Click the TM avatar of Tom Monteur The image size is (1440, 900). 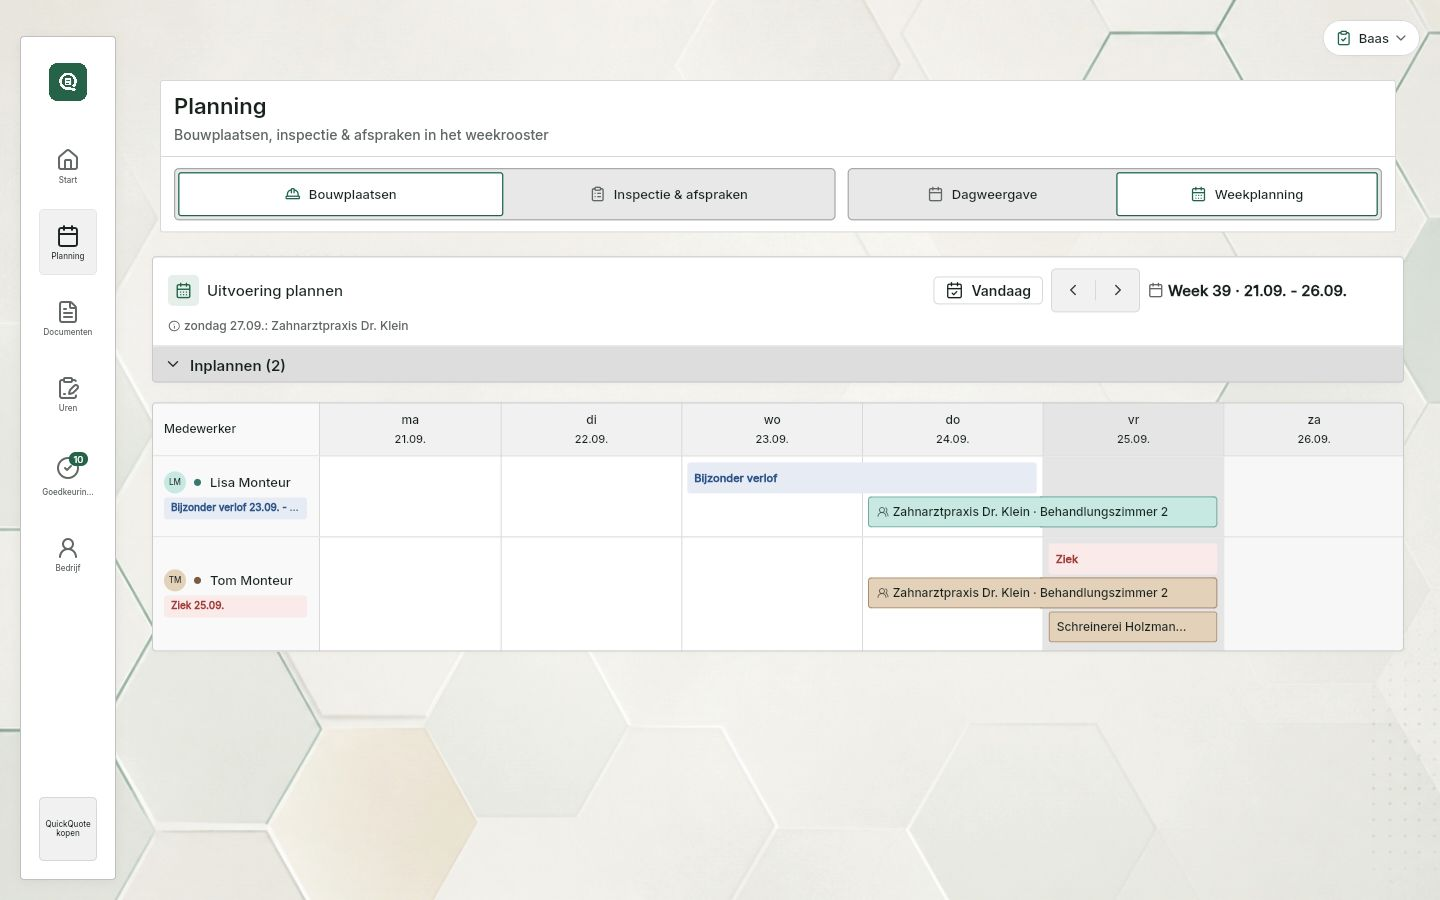(x=175, y=580)
